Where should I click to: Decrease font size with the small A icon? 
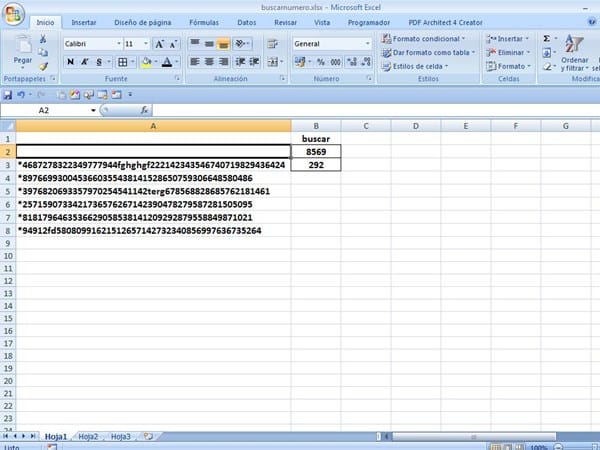pos(173,44)
